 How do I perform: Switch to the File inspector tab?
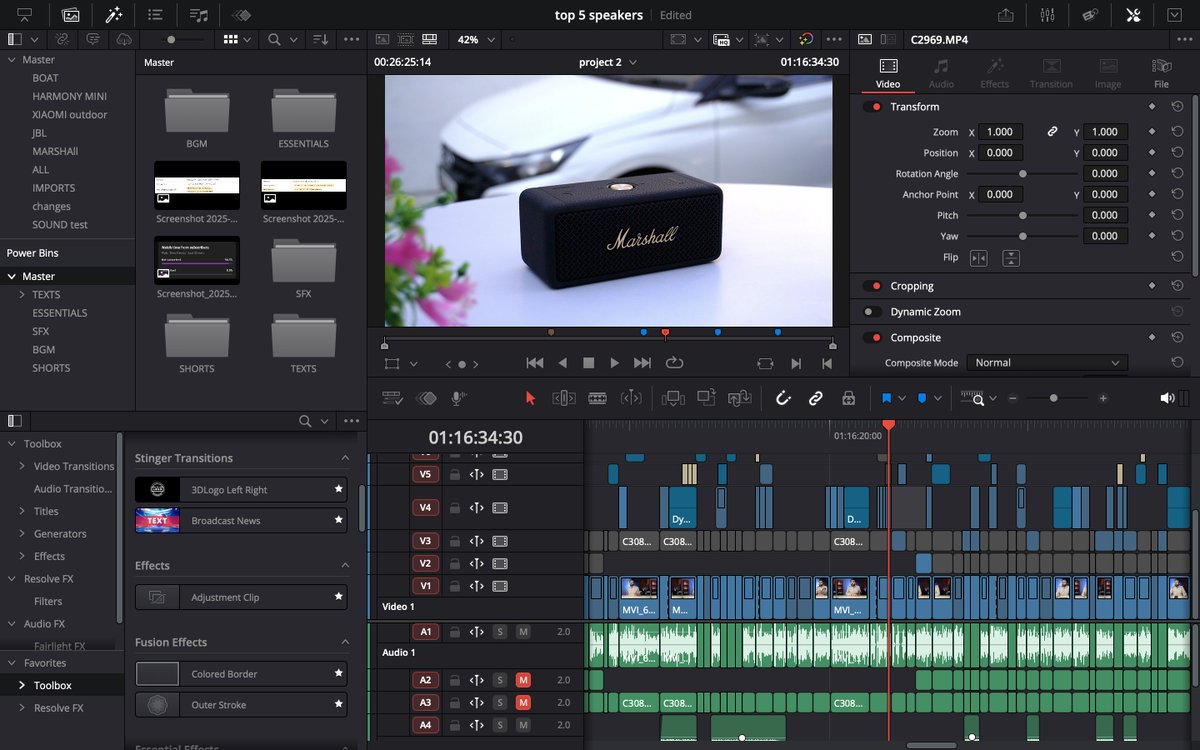coord(1161,73)
